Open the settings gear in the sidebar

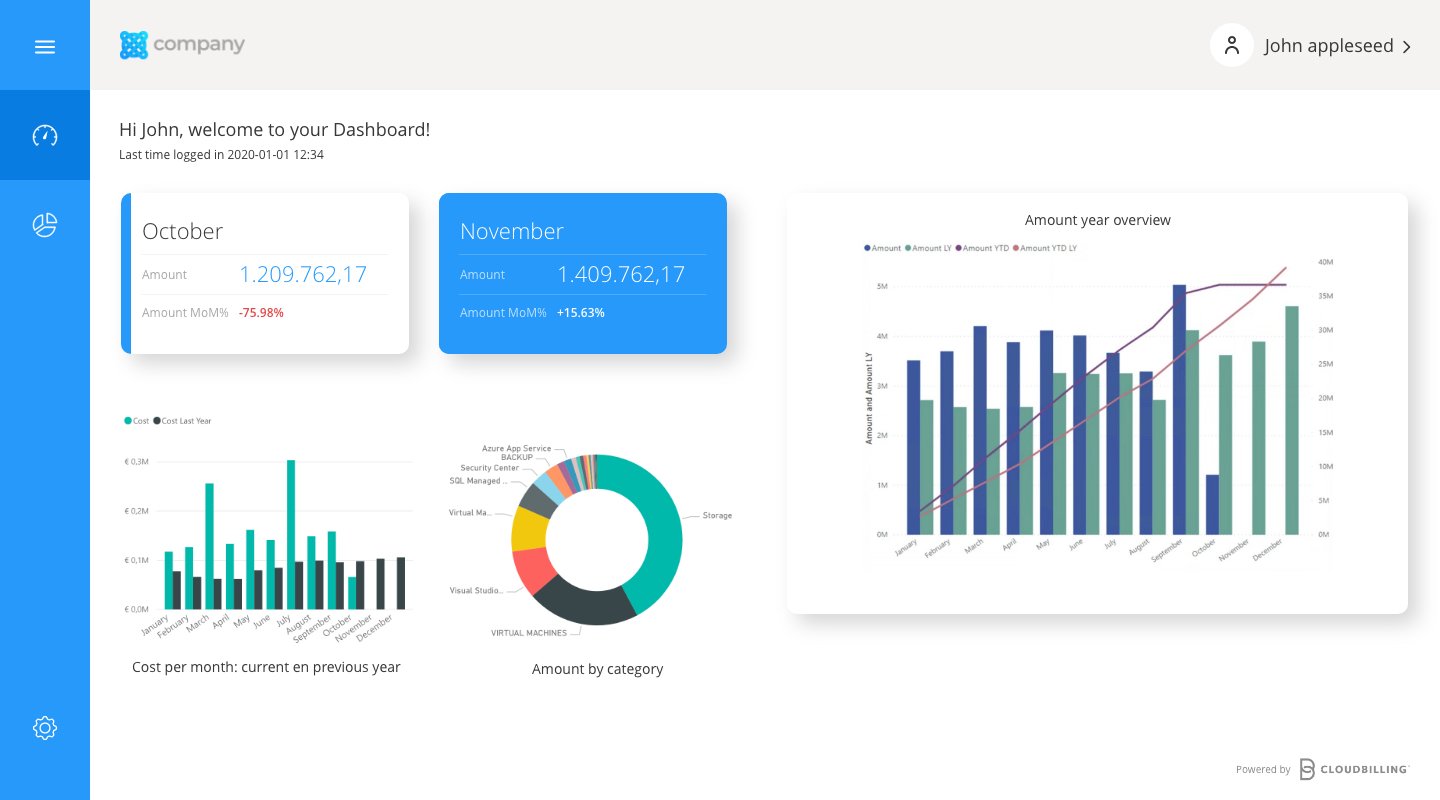click(45, 727)
